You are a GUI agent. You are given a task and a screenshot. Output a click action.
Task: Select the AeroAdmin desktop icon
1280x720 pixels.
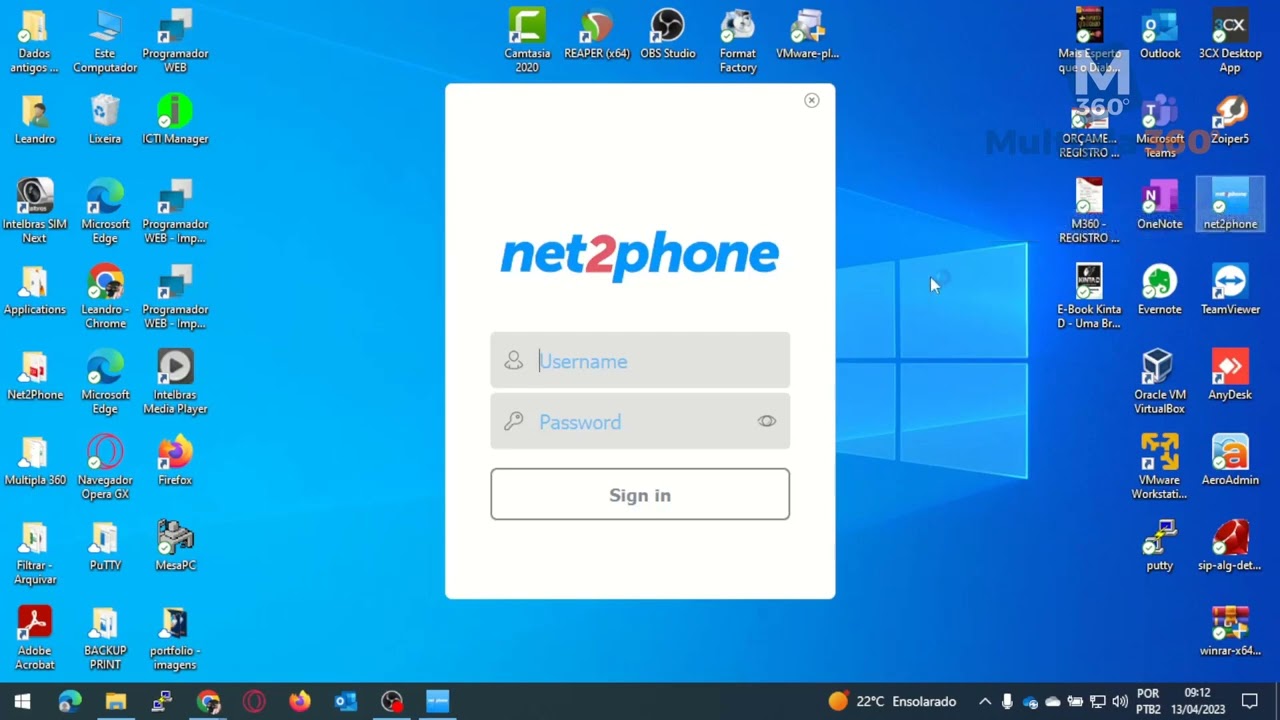(1230, 461)
